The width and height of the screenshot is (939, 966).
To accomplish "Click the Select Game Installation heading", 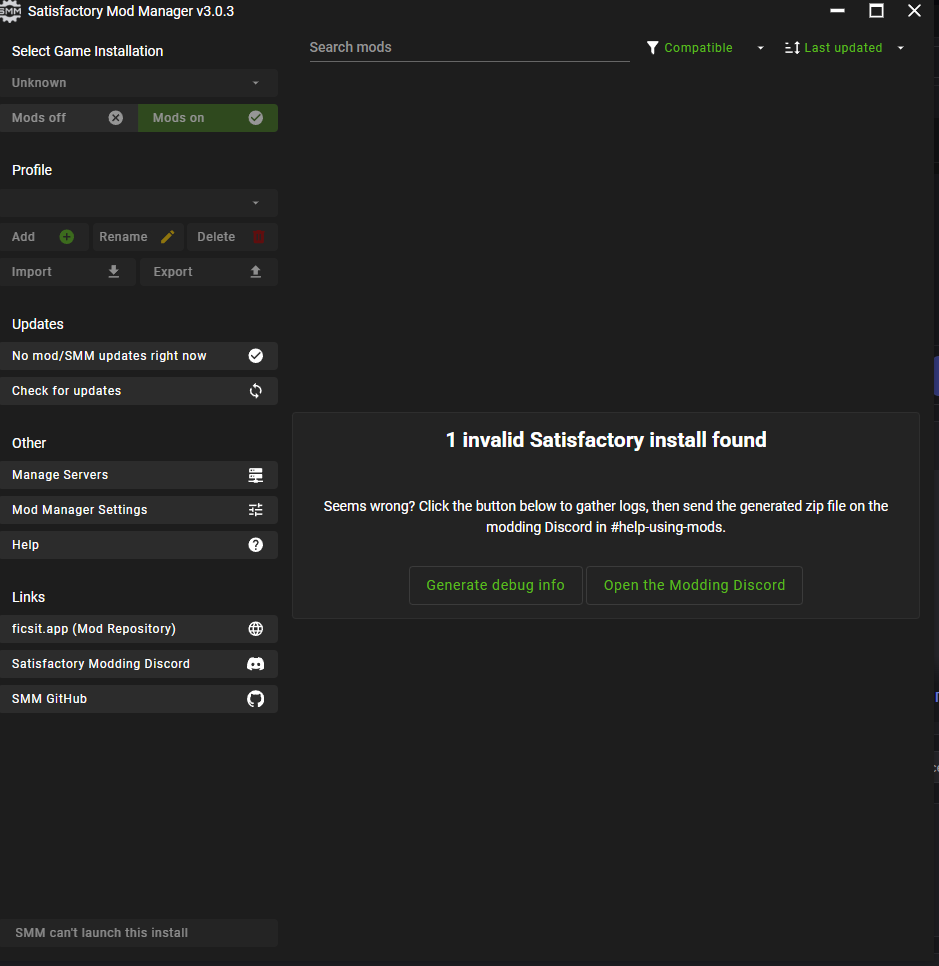I will pyautogui.click(x=87, y=51).
